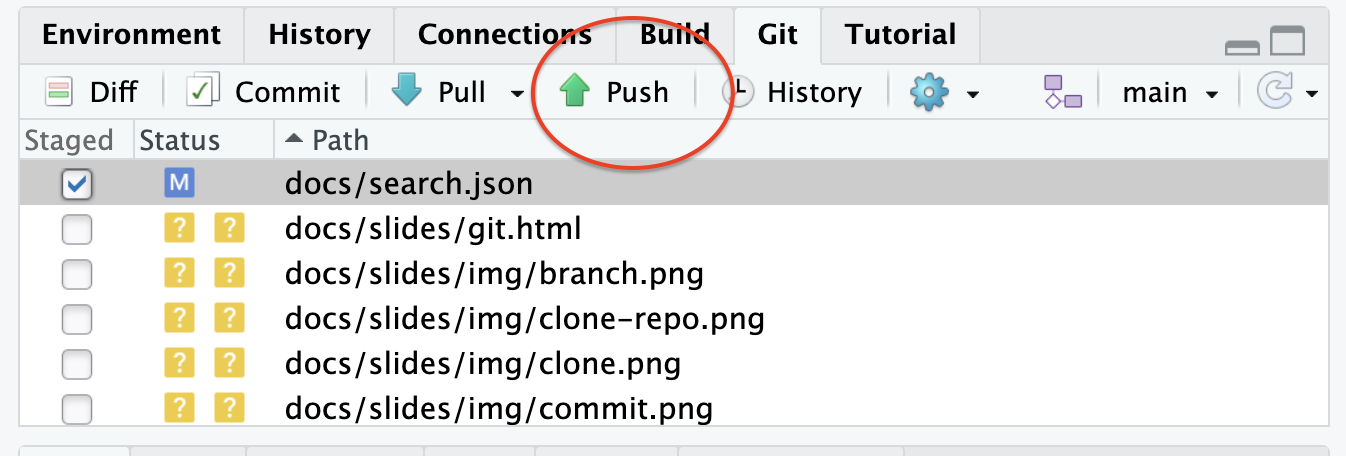
Task: Expand the Refresh options dropdown arrow
Action: (x=1311, y=94)
